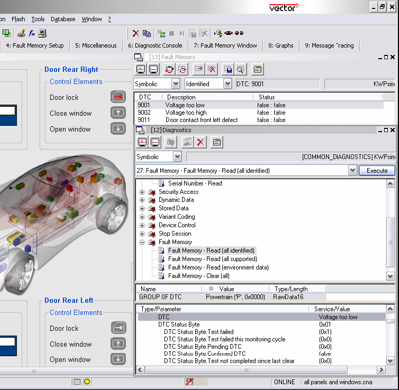399x390 pixels.
Task: Click the magnifier search icon in Fault Memory toolbar
Action: point(240,70)
